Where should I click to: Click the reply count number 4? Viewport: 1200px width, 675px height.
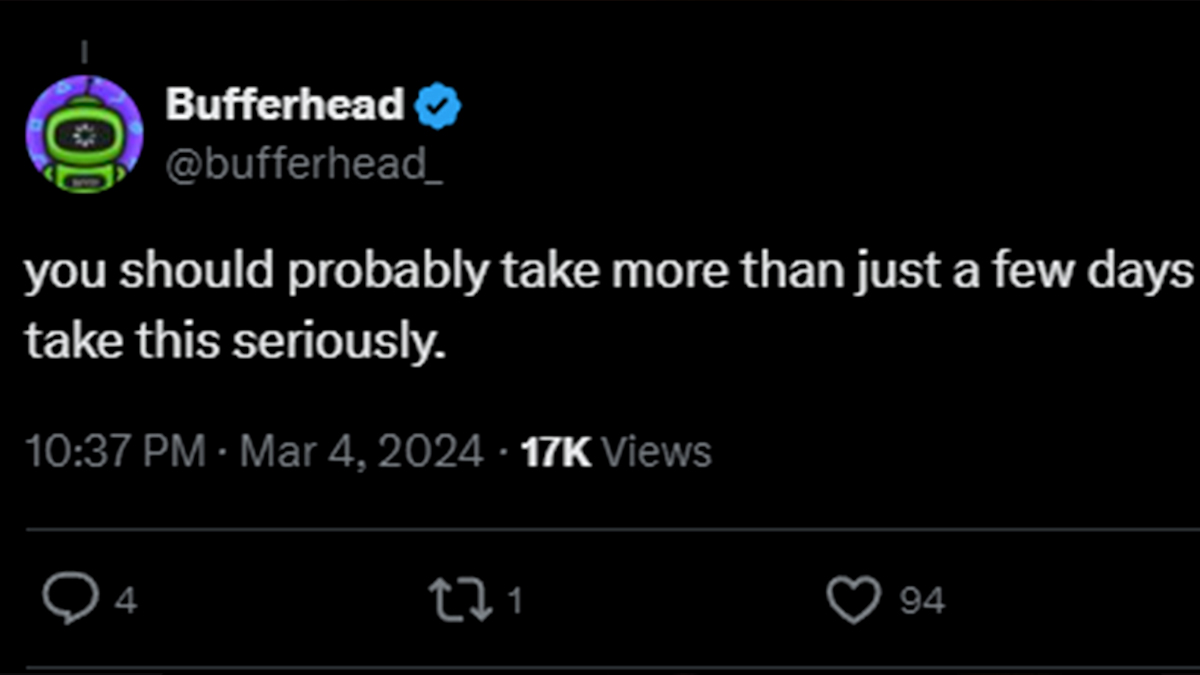pos(126,602)
